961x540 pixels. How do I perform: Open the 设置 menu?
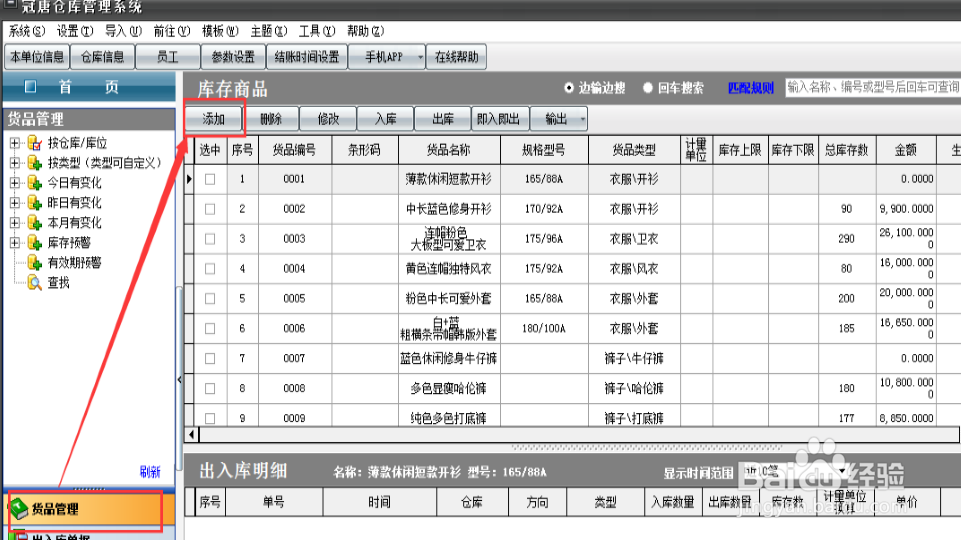click(75, 31)
